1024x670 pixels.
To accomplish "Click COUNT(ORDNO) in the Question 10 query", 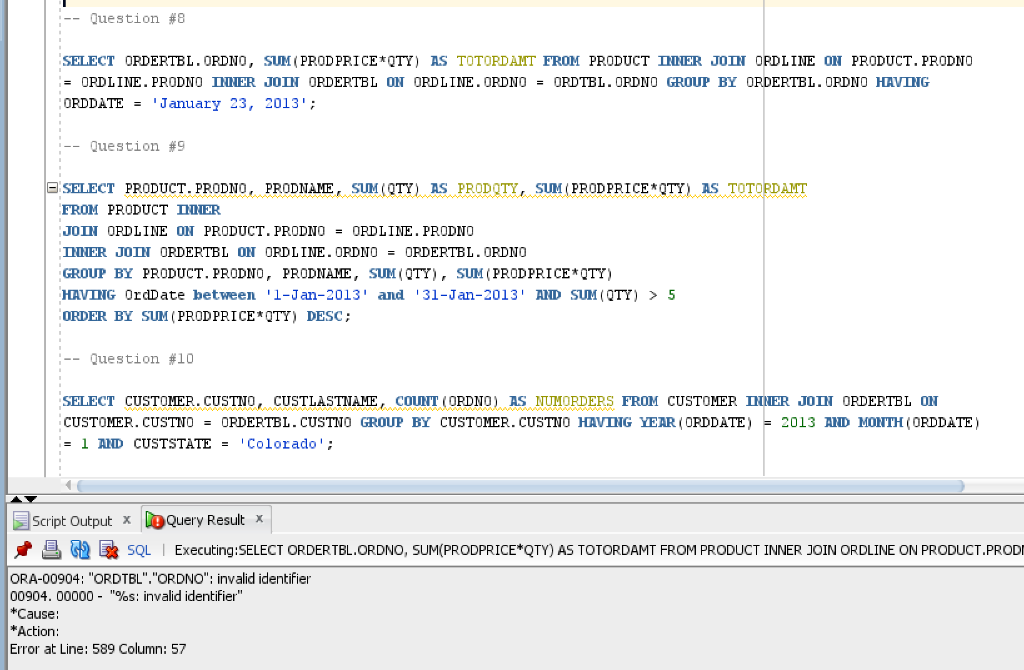I will click(x=447, y=401).
